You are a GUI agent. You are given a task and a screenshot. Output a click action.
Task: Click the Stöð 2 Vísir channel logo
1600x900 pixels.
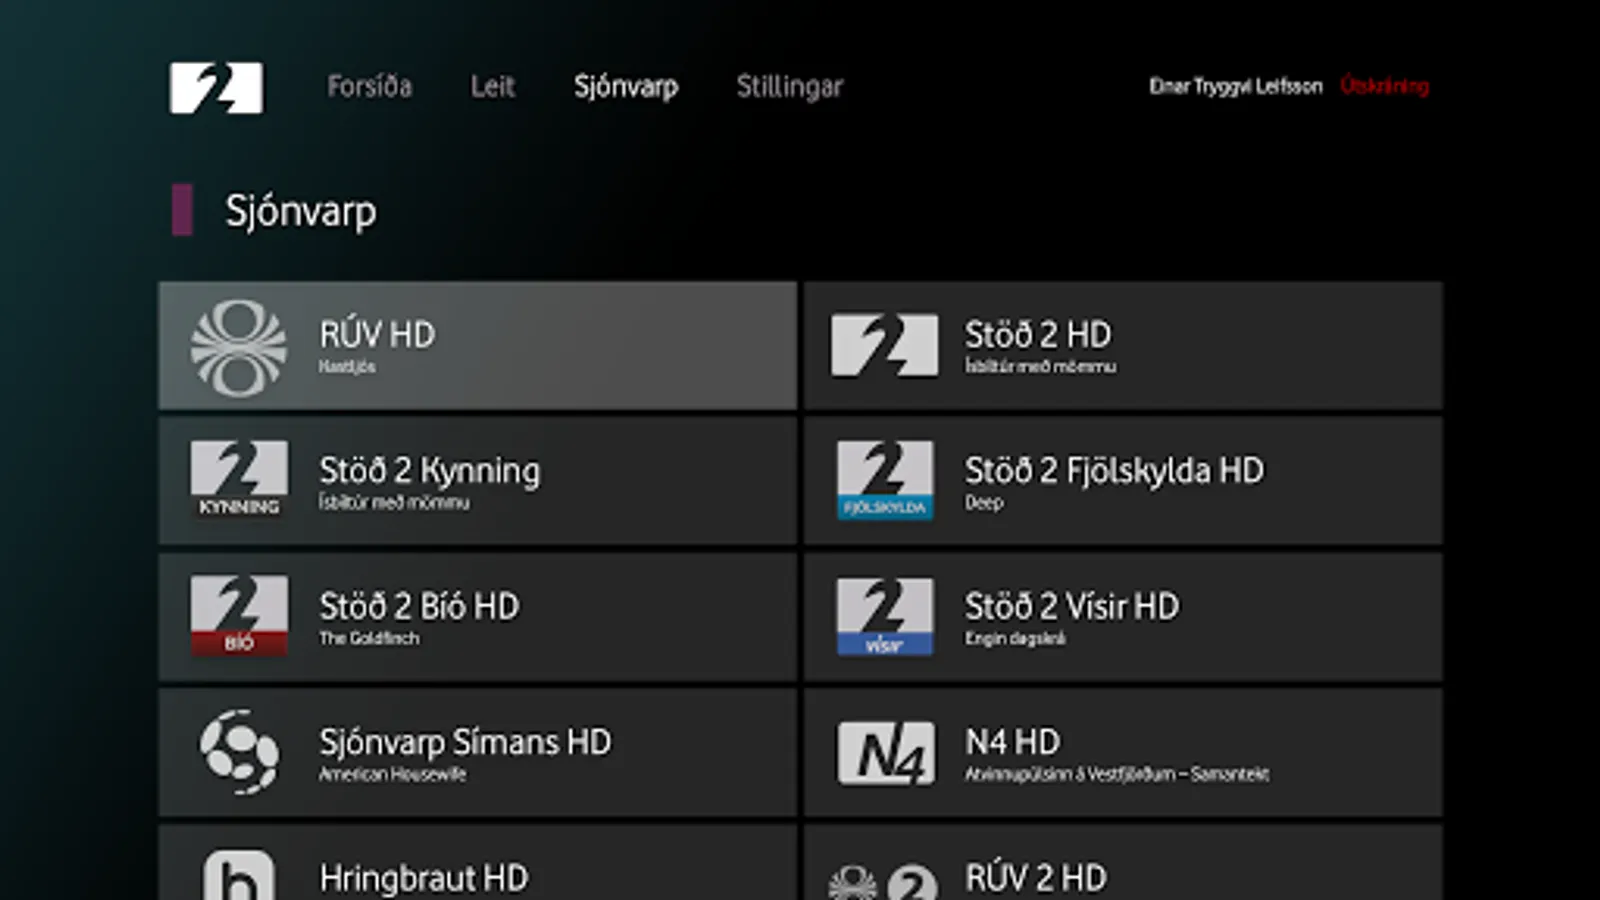885,616
